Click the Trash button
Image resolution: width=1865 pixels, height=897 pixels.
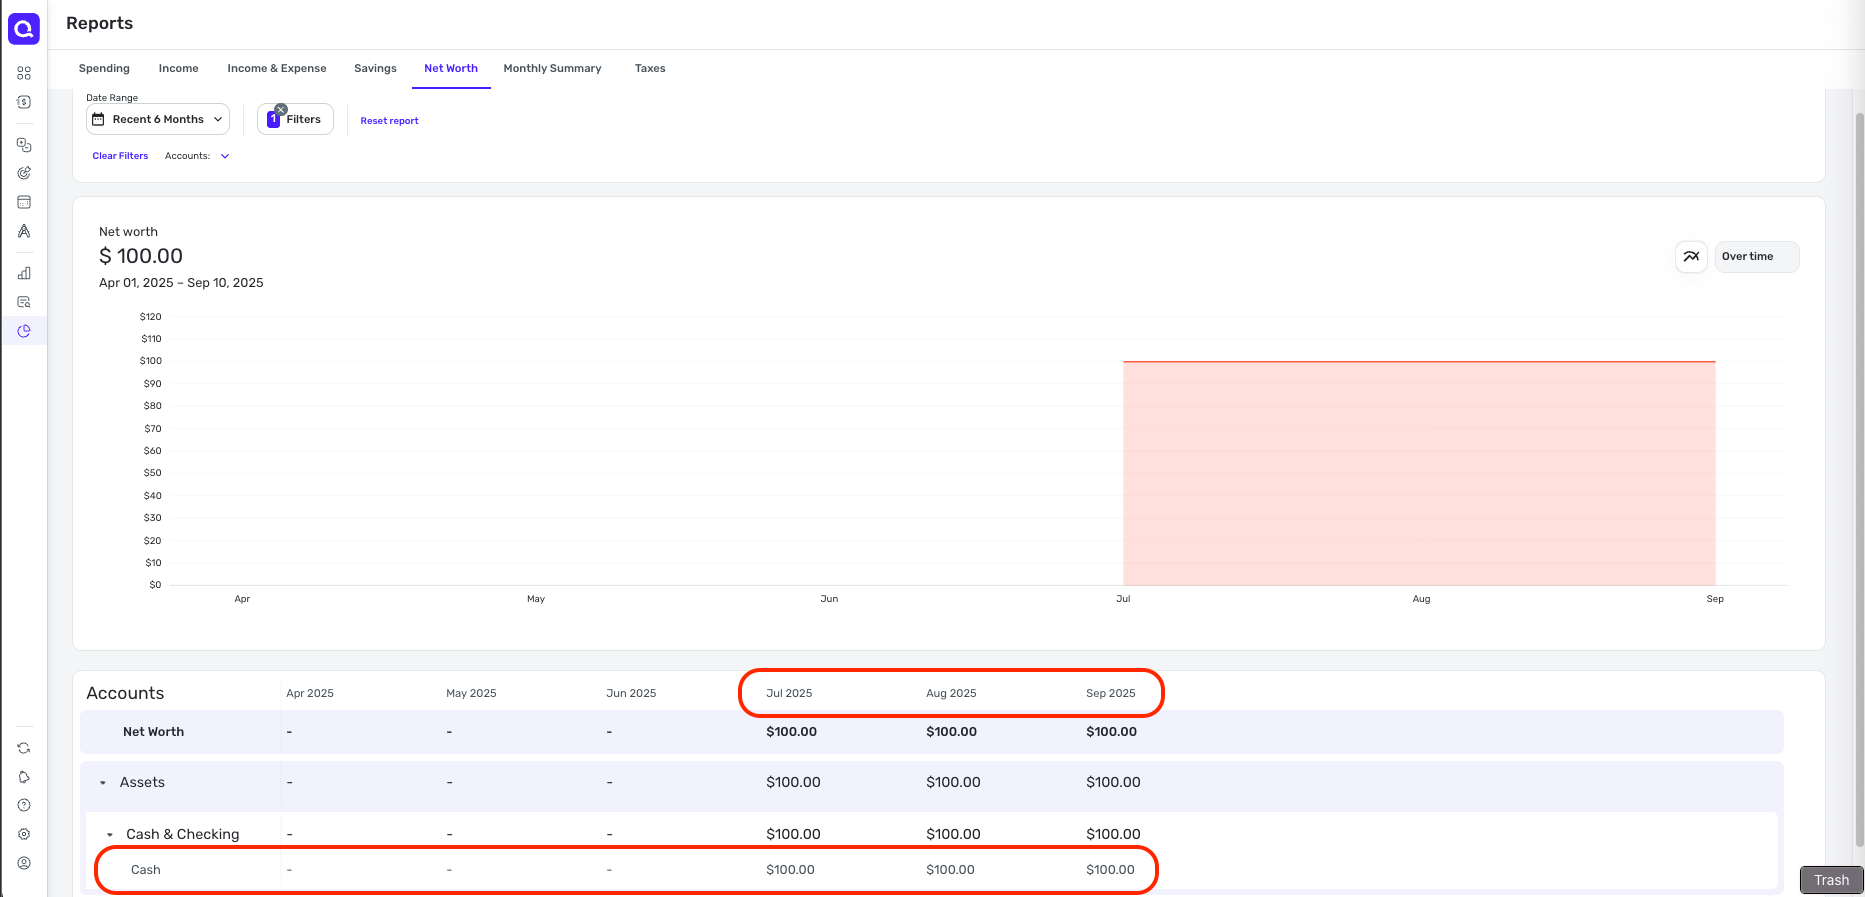1831,880
